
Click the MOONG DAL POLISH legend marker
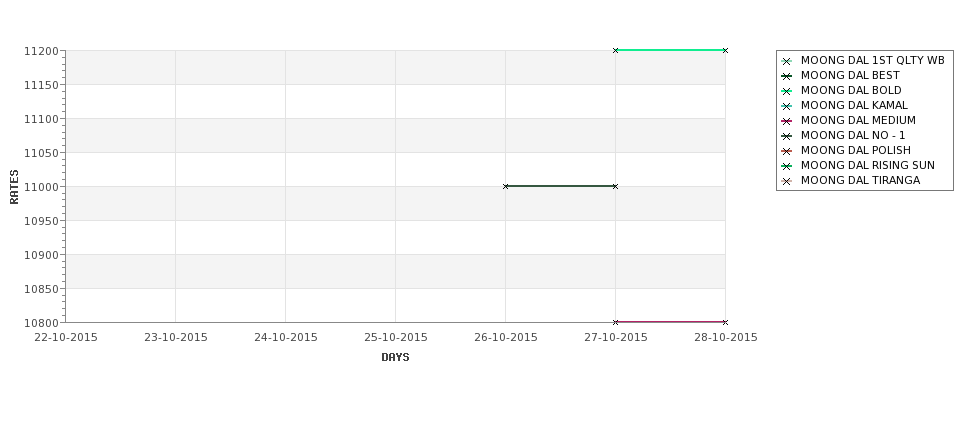coord(787,150)
